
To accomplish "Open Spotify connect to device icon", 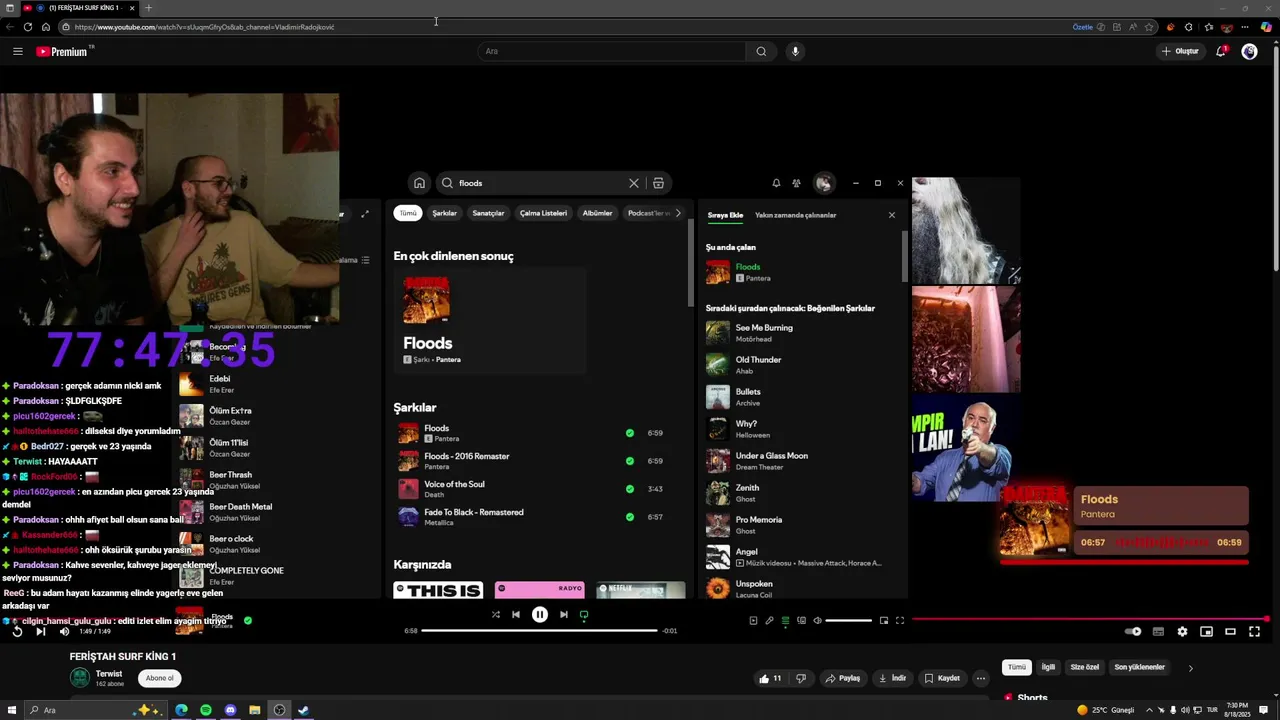I will pyautogui.click(x=801, y=620).
